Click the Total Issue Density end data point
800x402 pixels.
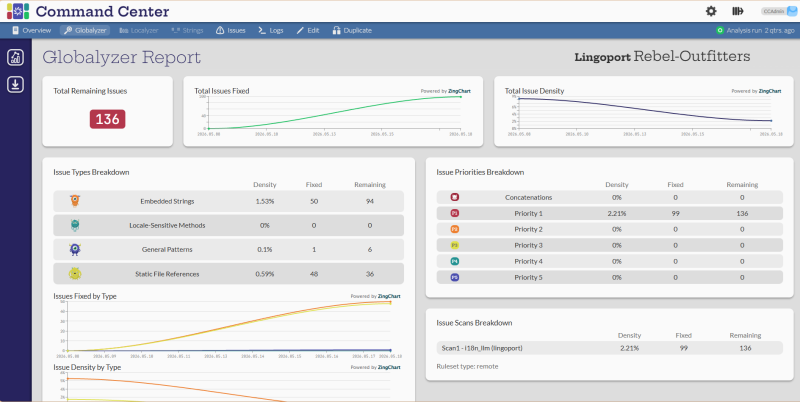pyautogui.click(x=770, y=121)
